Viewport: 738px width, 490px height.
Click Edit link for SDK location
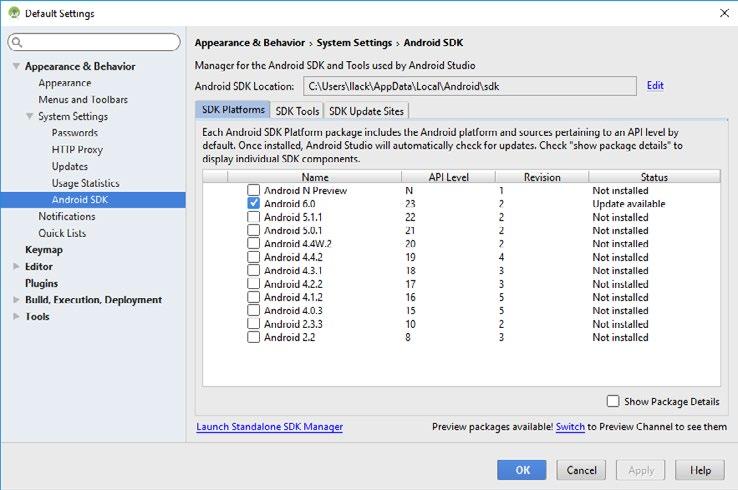pyautogui.click(x=655, y=86)
